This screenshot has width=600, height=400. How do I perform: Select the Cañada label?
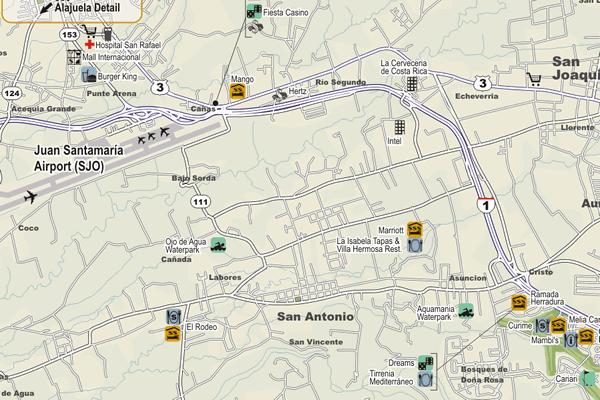click(176, 259)
